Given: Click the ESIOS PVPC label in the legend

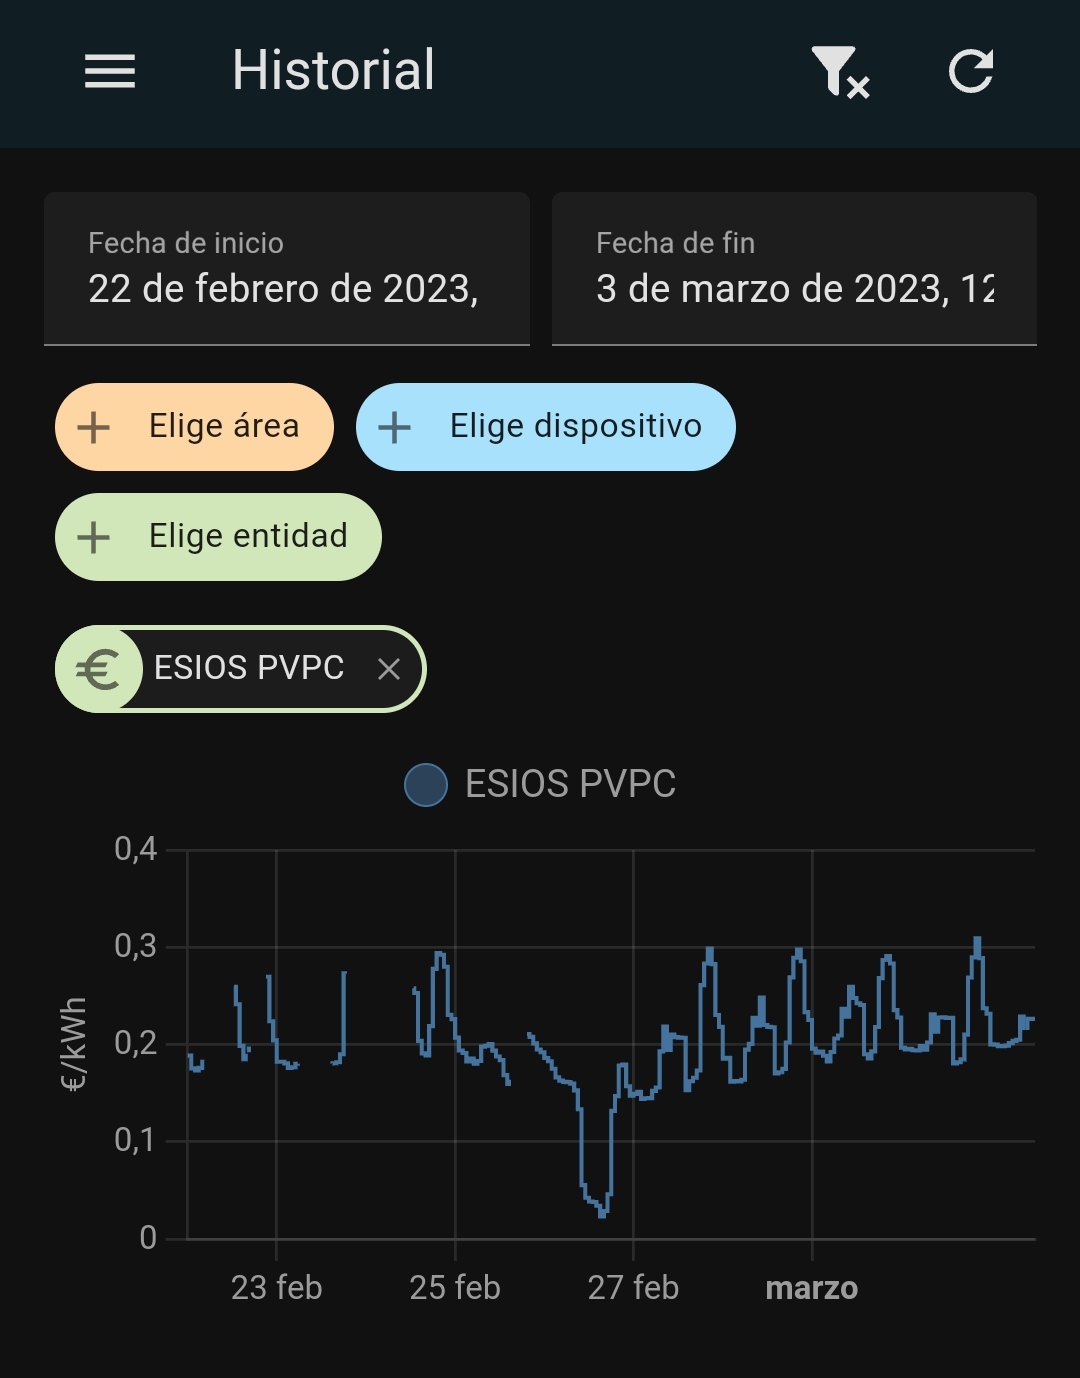Looking at the screenshot, I should (570, 784).
